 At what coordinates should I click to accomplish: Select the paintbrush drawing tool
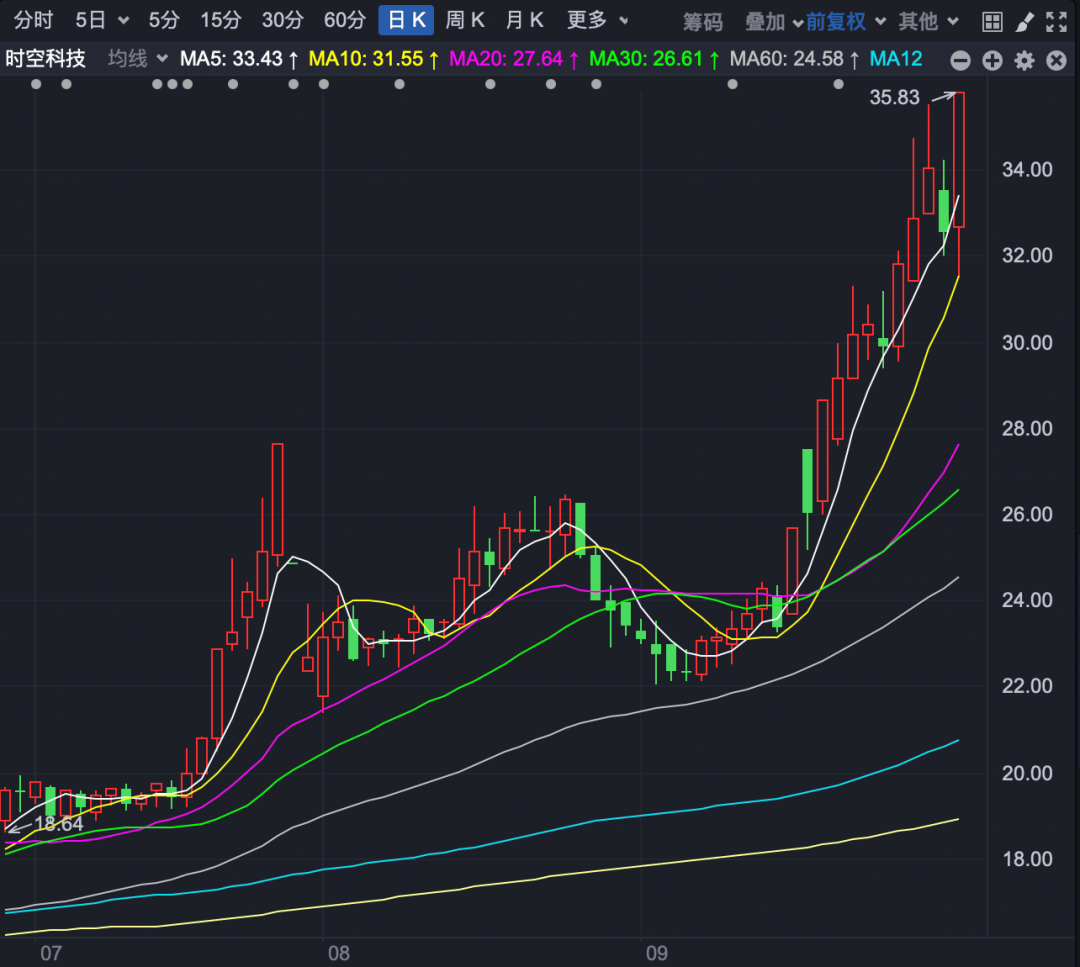click(1024, 21)
